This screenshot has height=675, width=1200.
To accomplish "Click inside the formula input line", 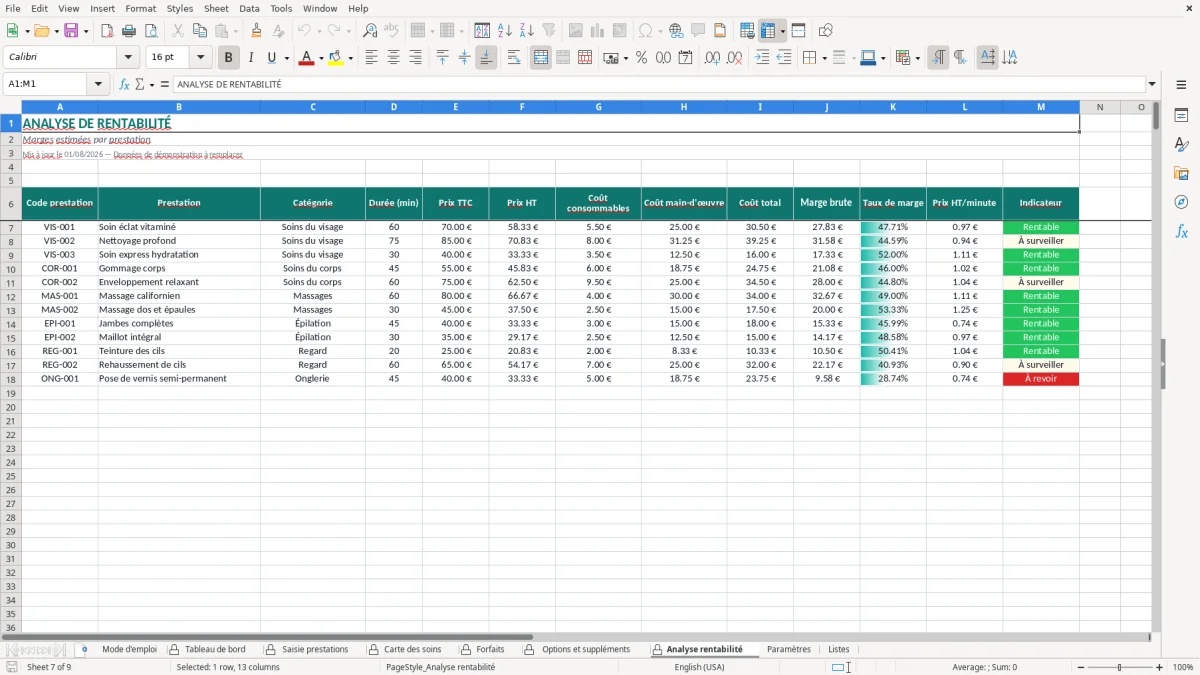I will [x=658, y=85].
